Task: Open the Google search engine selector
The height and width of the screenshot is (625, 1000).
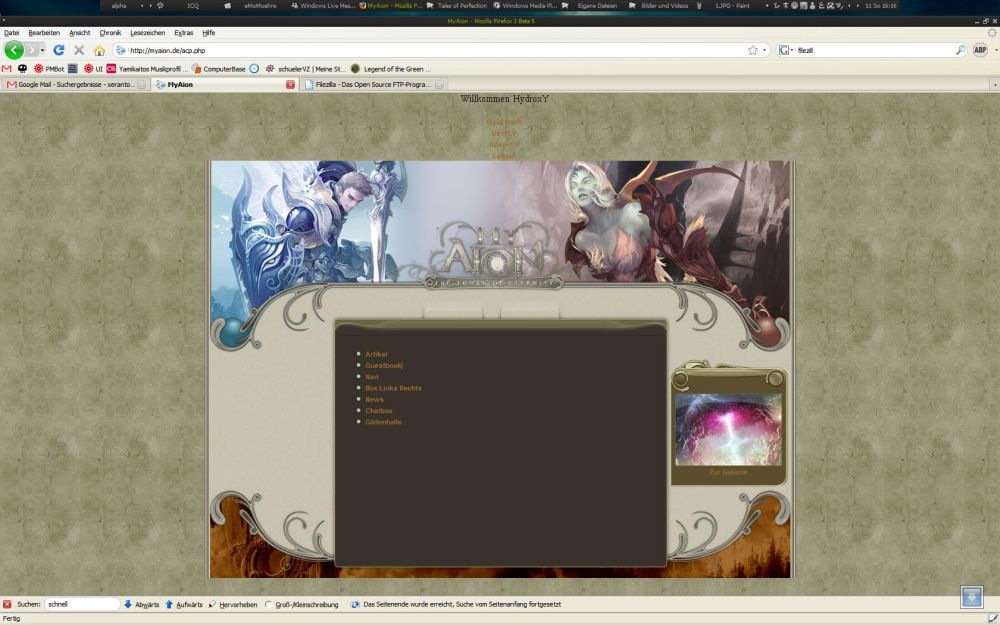Action: tap(786, 50)
